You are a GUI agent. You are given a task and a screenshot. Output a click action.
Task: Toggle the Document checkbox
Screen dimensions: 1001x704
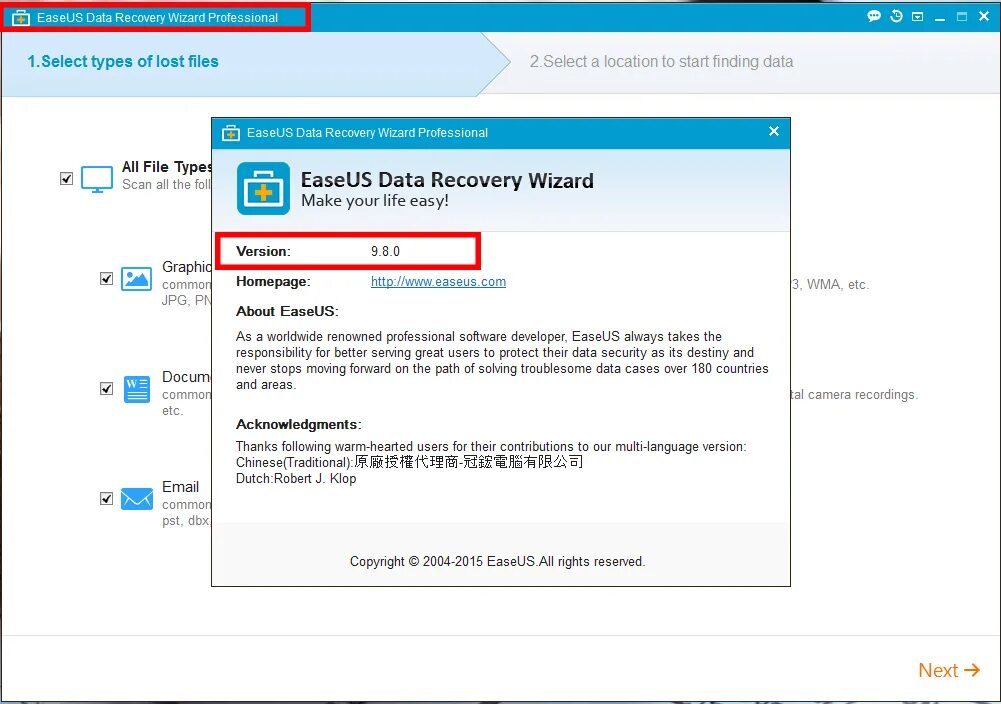107,389
